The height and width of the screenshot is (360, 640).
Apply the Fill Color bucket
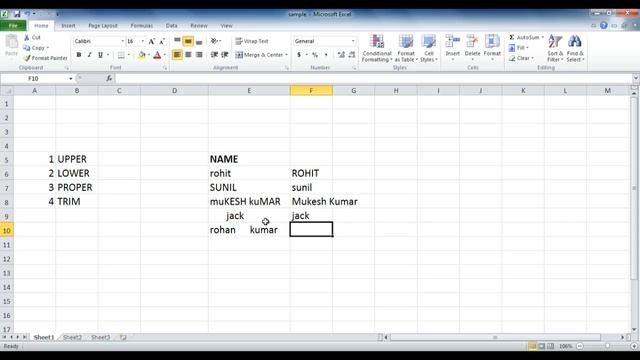[x=142, y=55]
